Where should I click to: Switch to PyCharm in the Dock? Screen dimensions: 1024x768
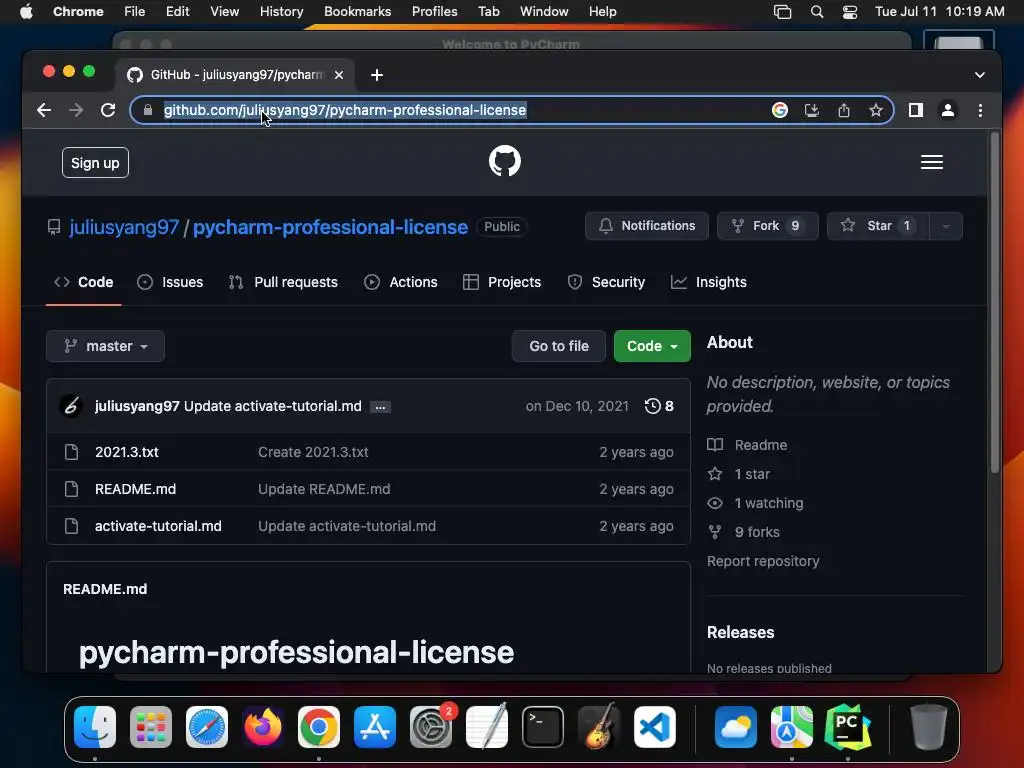[848, 727]
